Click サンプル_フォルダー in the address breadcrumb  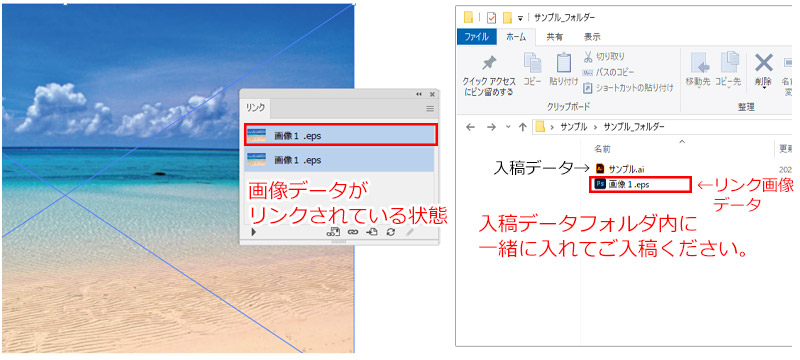click(x=634, y=127)
